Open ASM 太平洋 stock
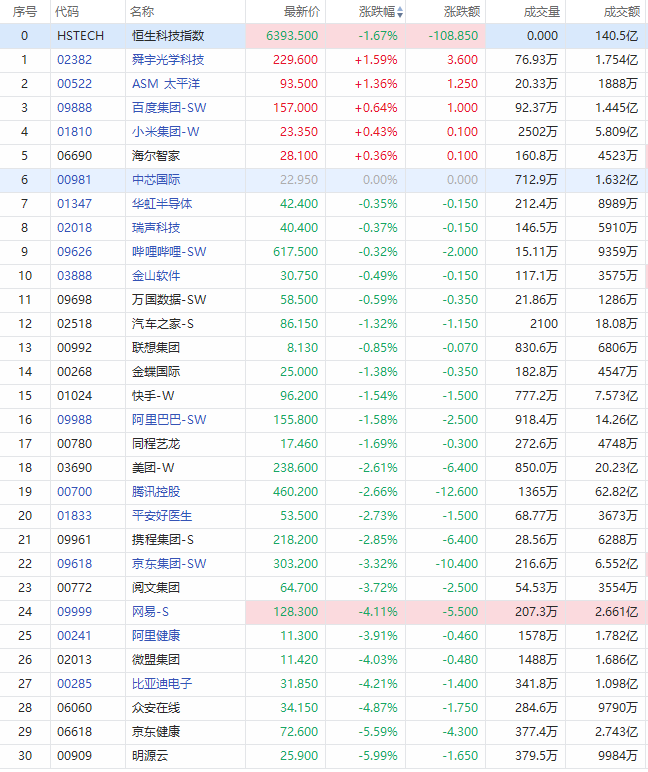Image resolution: width=648 pixels, height=772 pixels. coord(166,84)
